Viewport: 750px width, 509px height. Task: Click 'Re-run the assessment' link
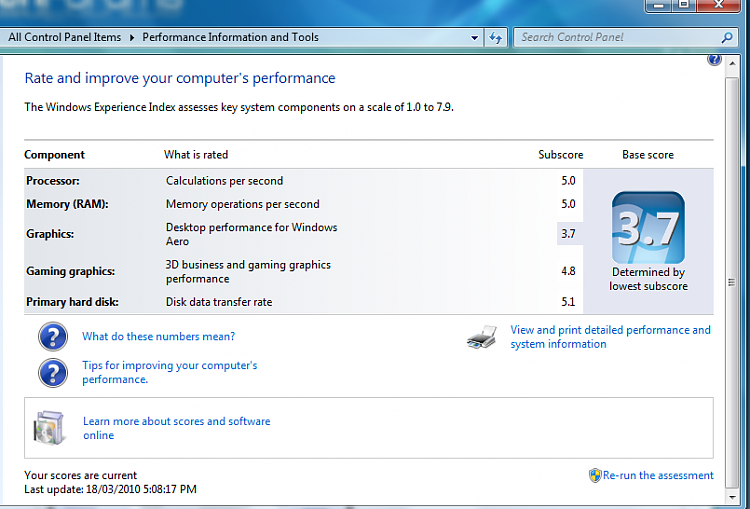[658, 475]
